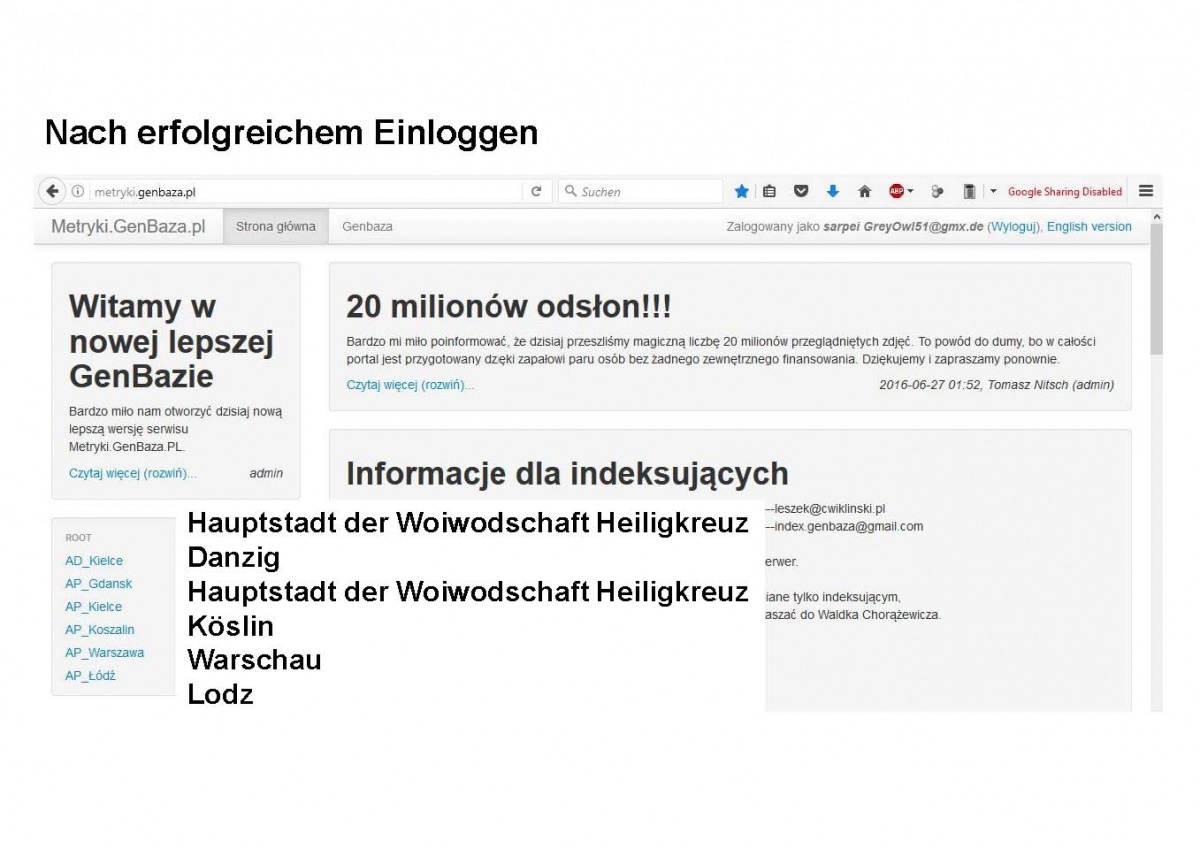The width and height of the screenshot is (1200, 848).
Task: Open the Firefox hamburger menu
Action: (x=1146, y=191)
